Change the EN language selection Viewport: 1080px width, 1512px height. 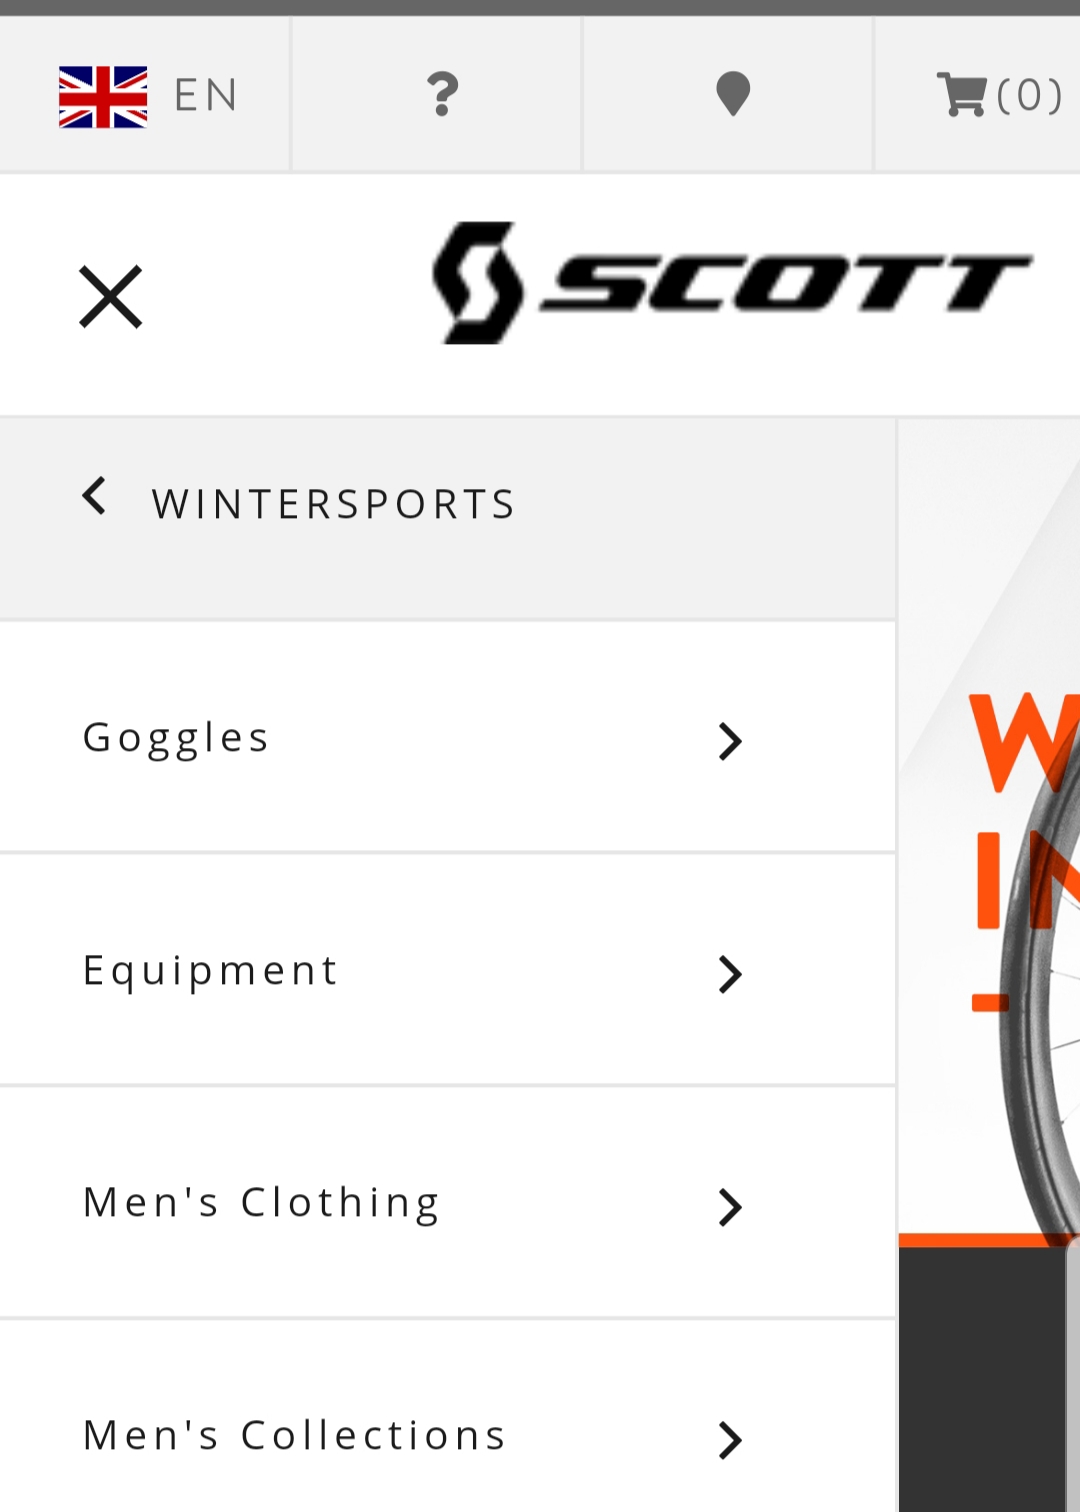[x=206, y=96]
